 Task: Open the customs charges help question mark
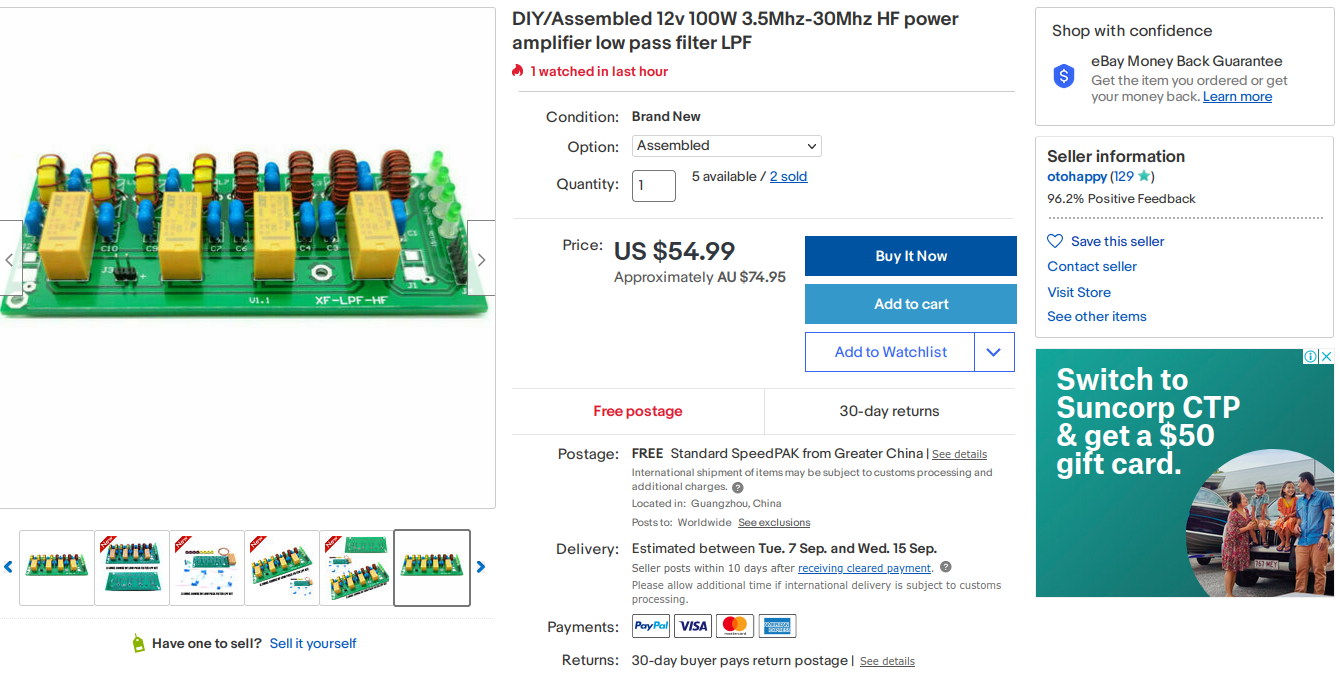tap(738, 487)
